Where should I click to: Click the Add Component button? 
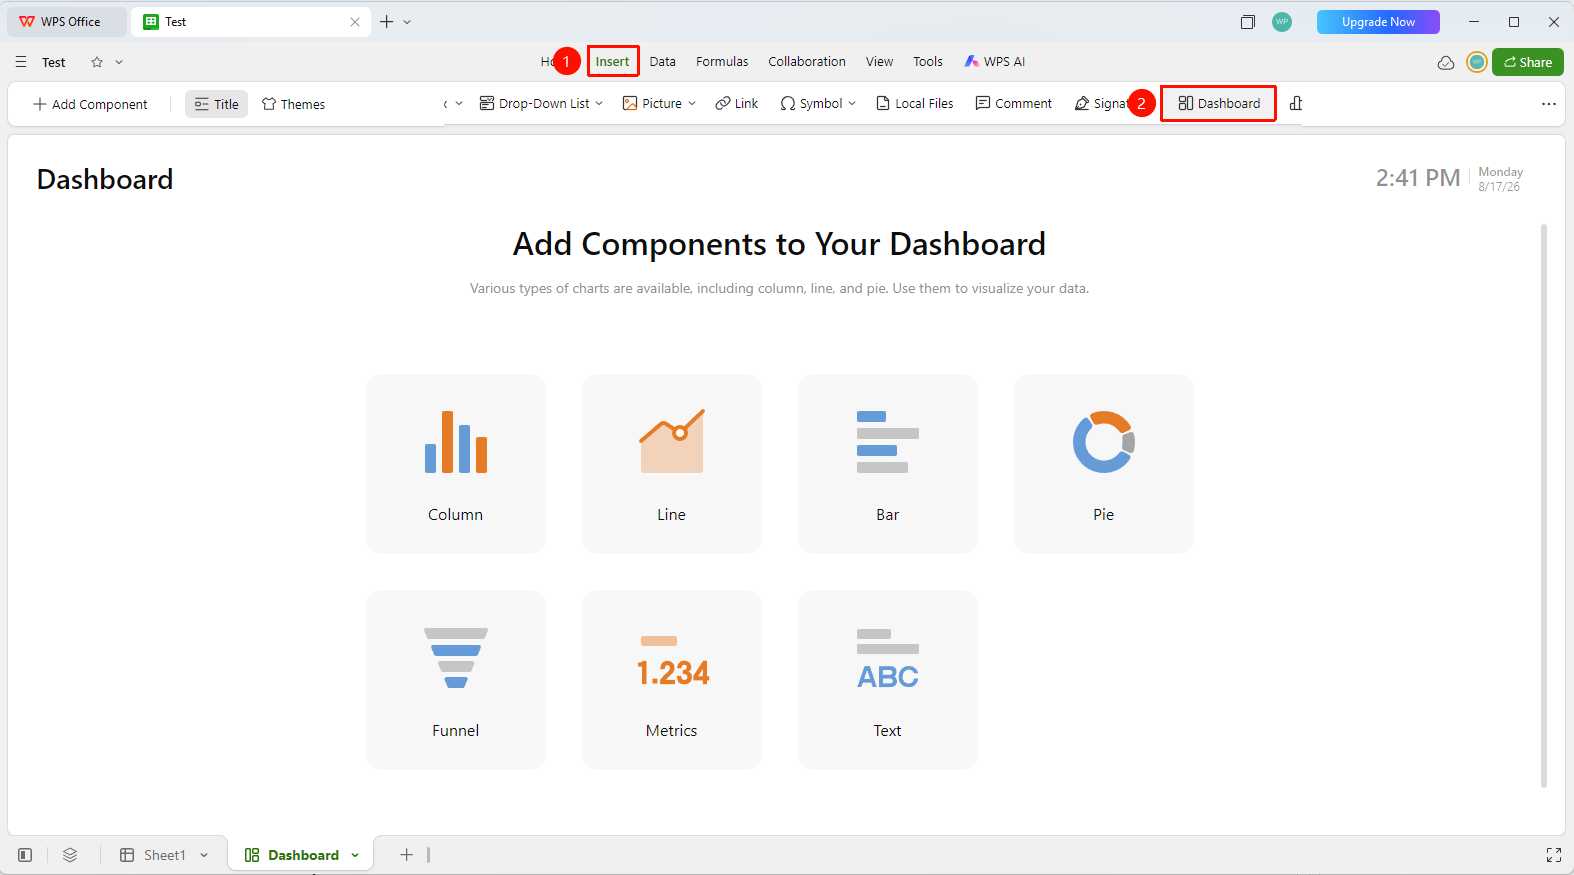click(x=90, y=104)
